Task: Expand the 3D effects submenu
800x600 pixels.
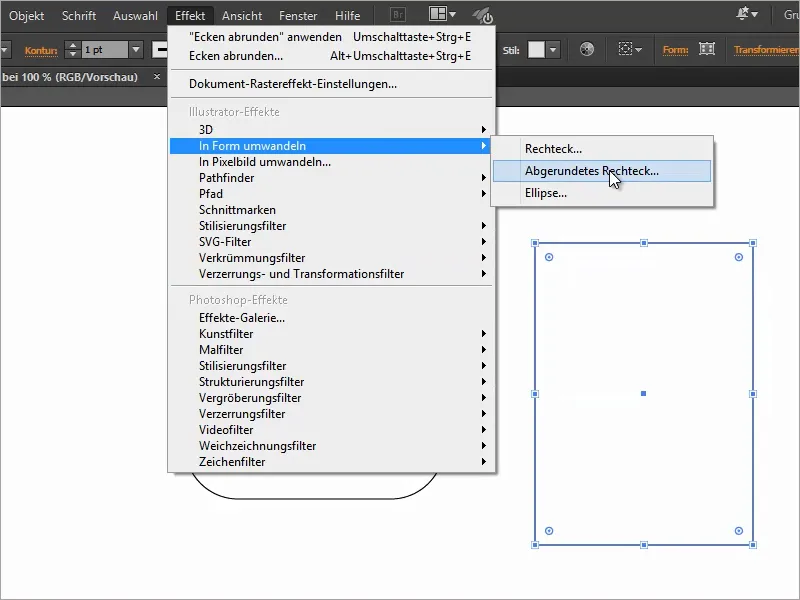Action: (331, 130)
